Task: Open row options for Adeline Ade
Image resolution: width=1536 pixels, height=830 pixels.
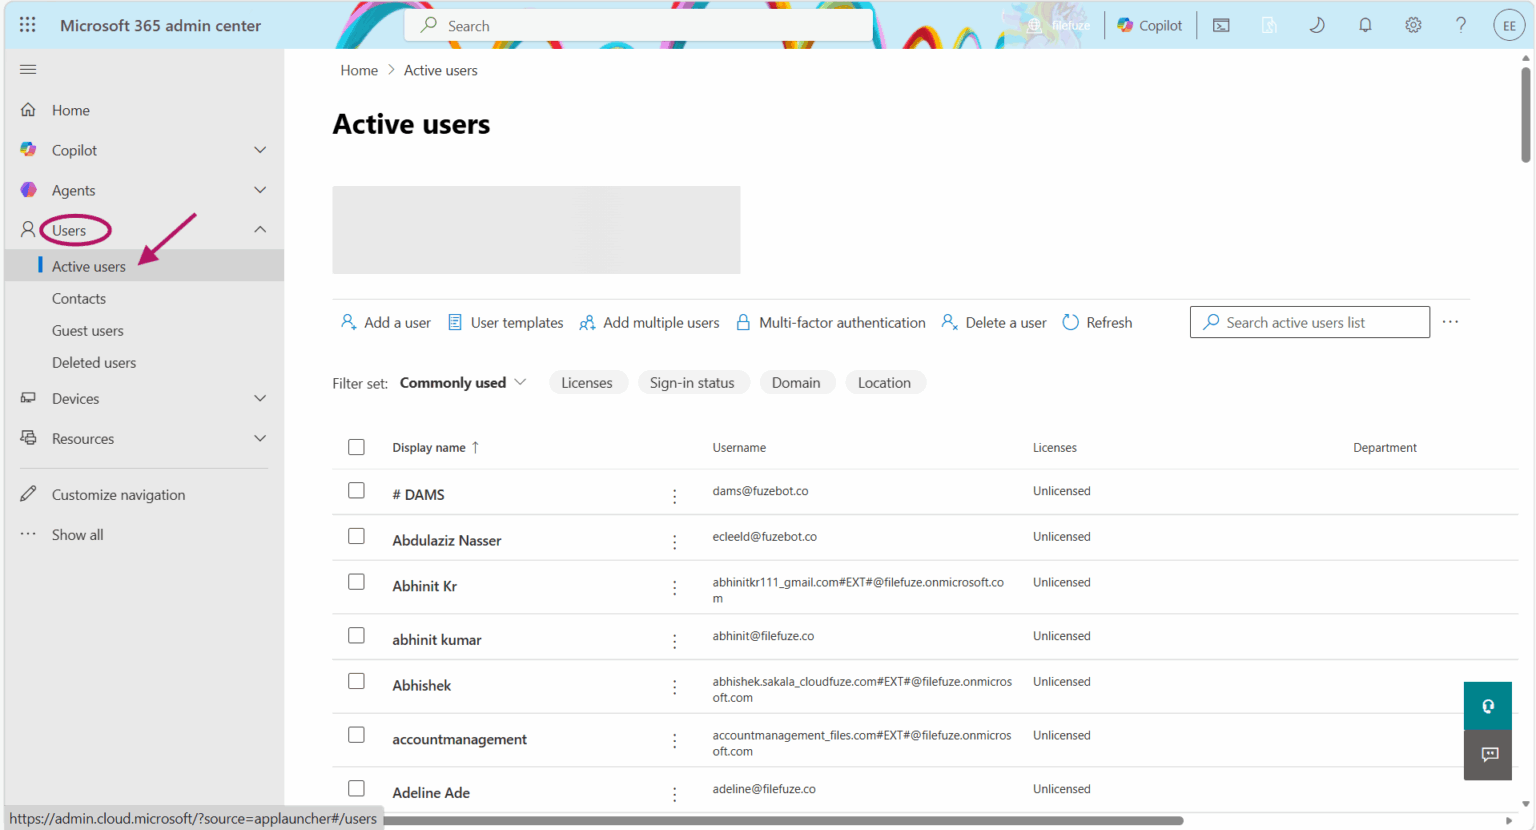Action: pos(675,794)
